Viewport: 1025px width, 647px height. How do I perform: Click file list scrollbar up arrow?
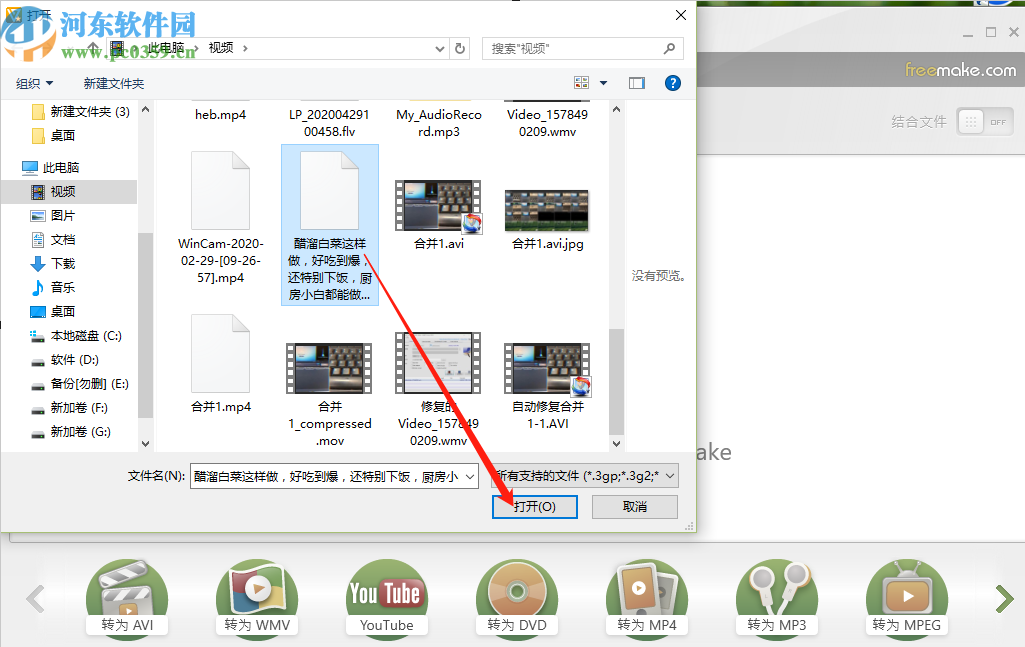[x=616, y=109]
